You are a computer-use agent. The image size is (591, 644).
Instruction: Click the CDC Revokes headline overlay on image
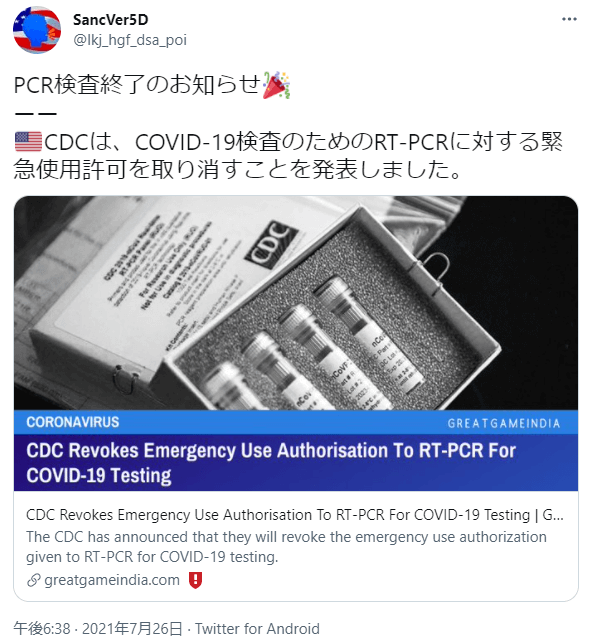[x=271, y=463]
